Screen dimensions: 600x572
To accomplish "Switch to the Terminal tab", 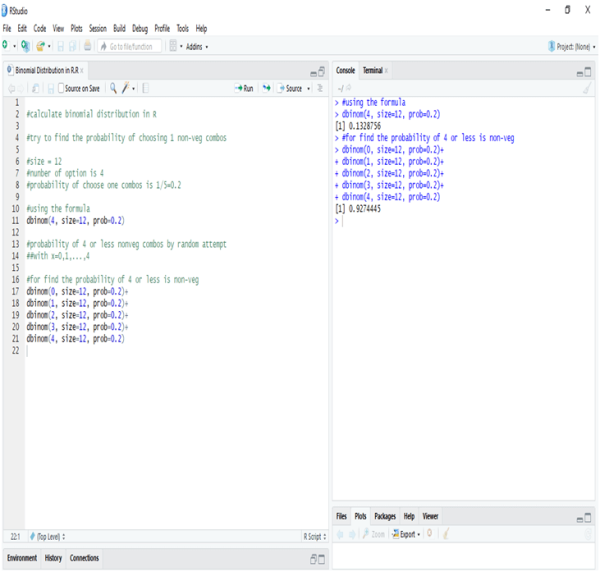I will pyautogui.click(x=372, y=70).
